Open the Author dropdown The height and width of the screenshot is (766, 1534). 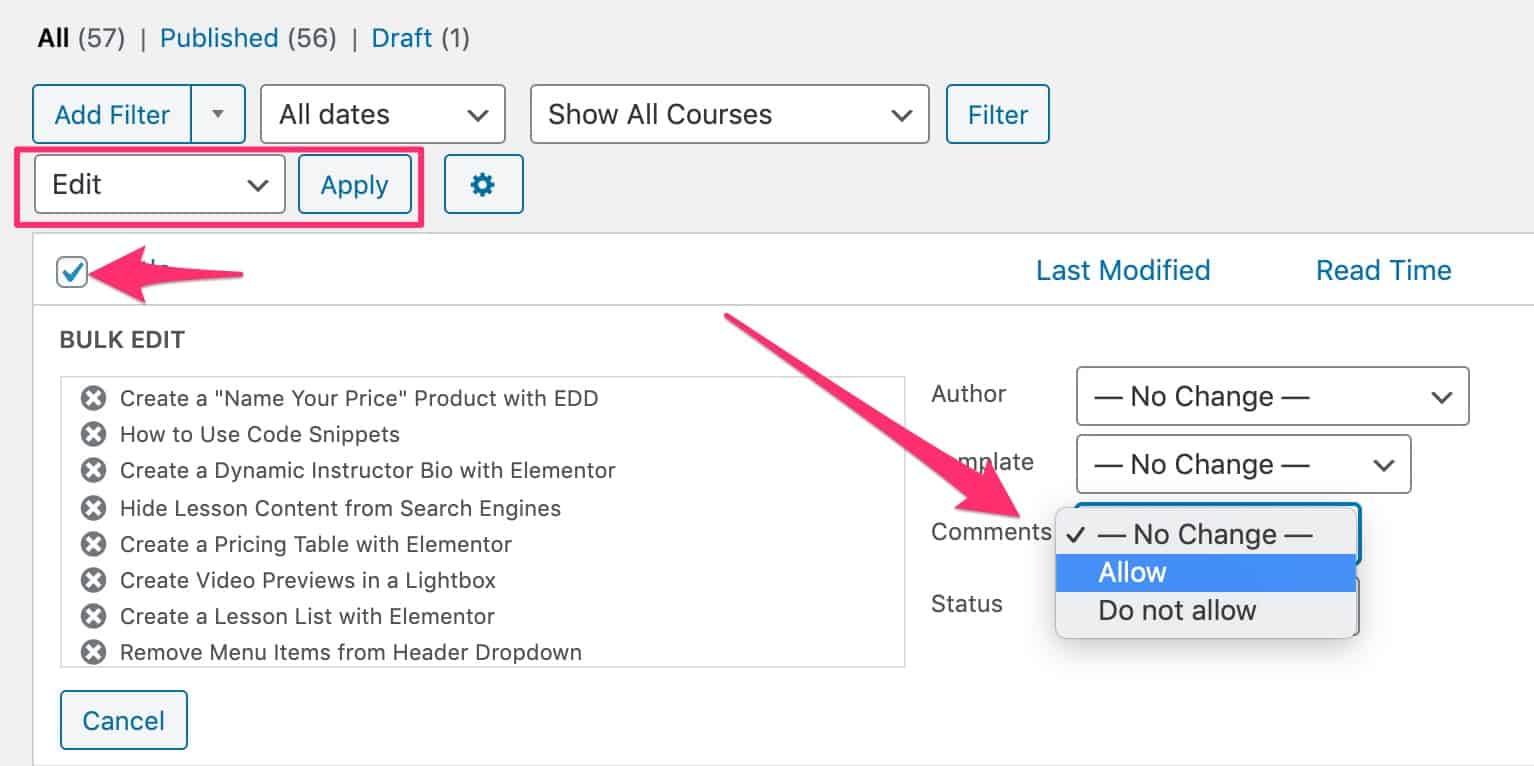pyautogui.click(x=1271, y=396)
